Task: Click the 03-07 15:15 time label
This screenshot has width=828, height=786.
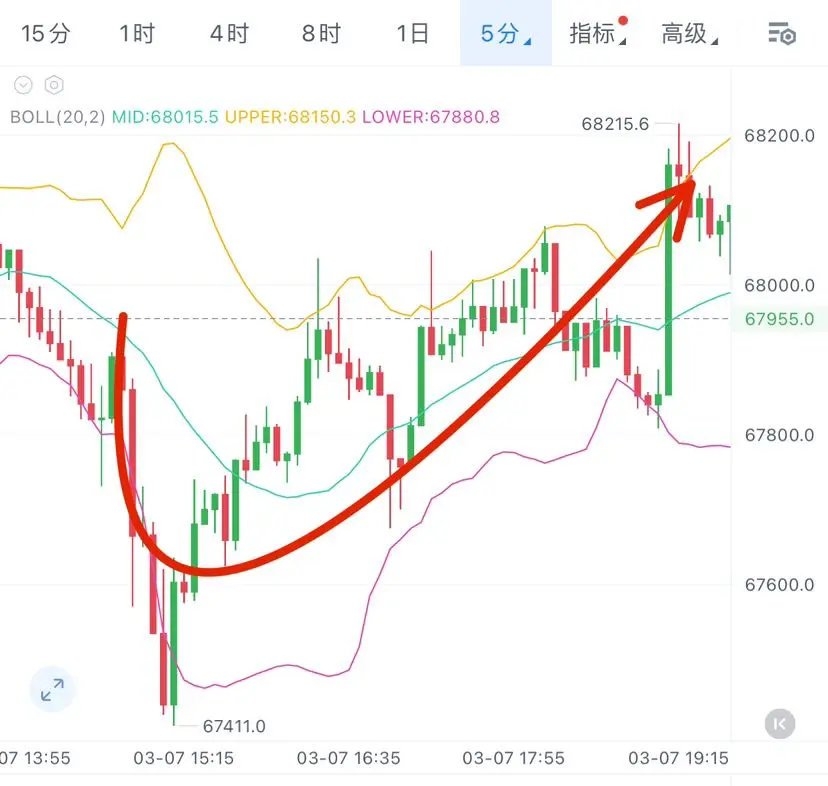Action: click(183, 759)
